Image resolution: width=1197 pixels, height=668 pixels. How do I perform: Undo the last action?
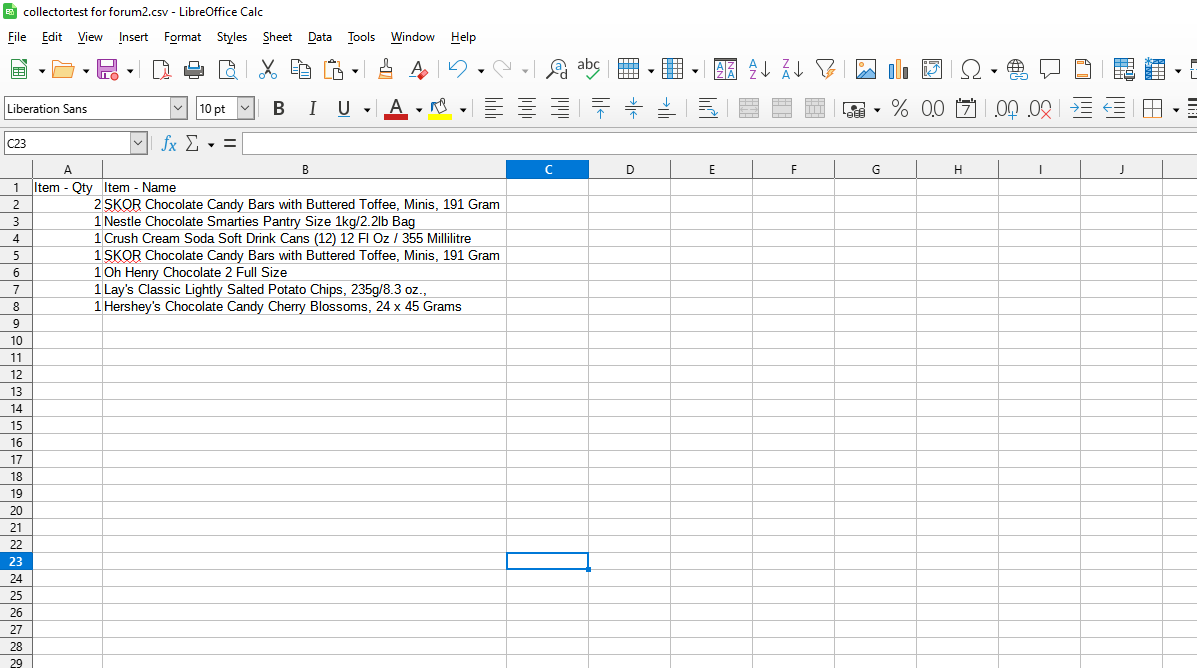458,69
